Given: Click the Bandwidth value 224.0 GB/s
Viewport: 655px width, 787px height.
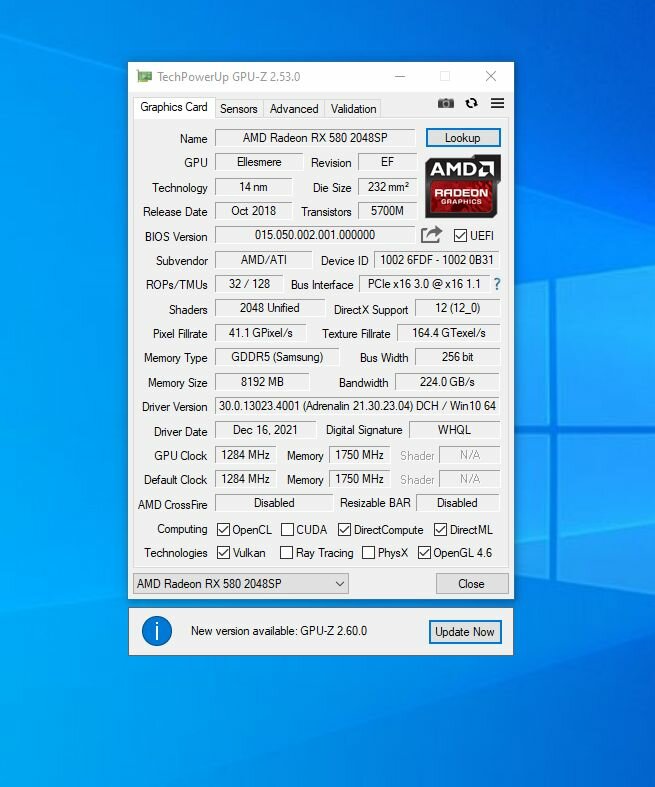Looking at the screenshot, I should (x=447, y=382).
